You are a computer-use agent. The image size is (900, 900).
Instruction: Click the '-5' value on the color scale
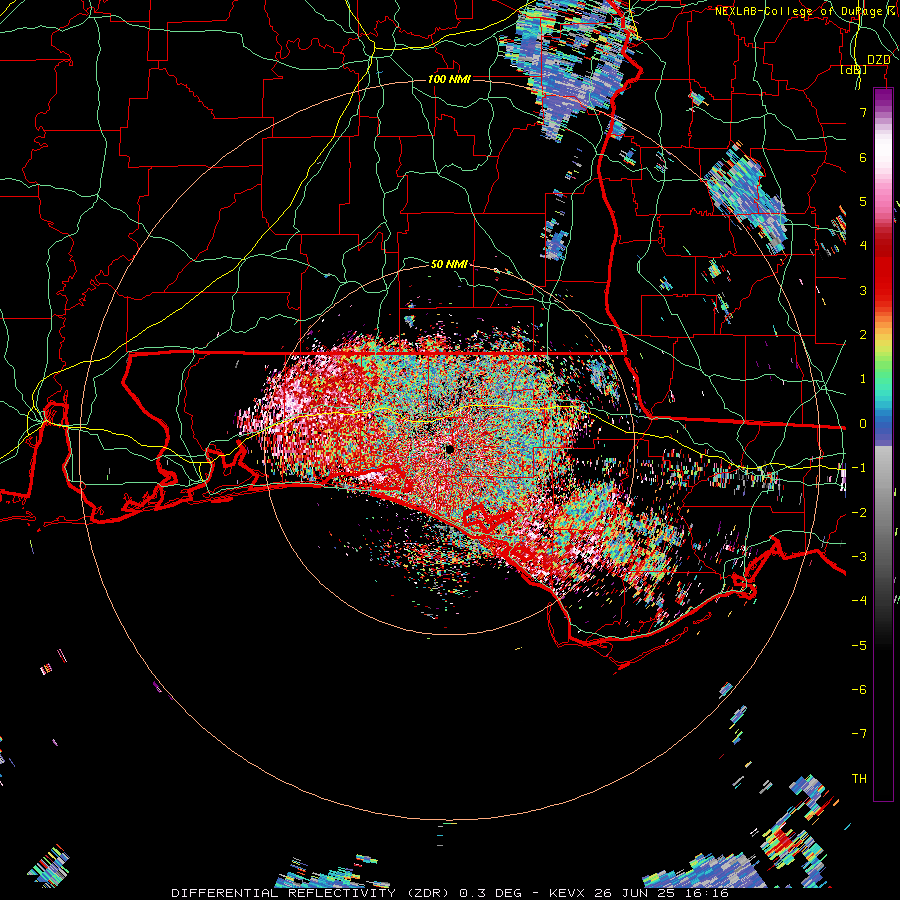coord(859,646)
